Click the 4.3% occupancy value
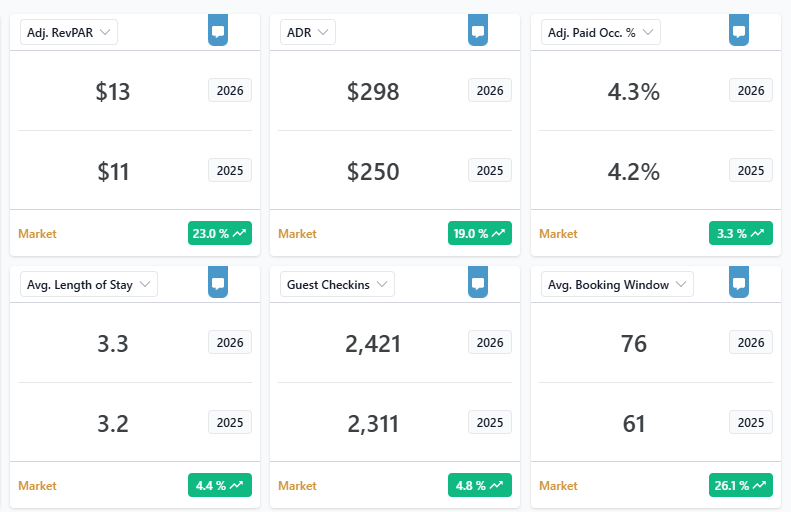The height and width of the screenshot is (512, 791). pyautogui.click(x=634, y=92)
